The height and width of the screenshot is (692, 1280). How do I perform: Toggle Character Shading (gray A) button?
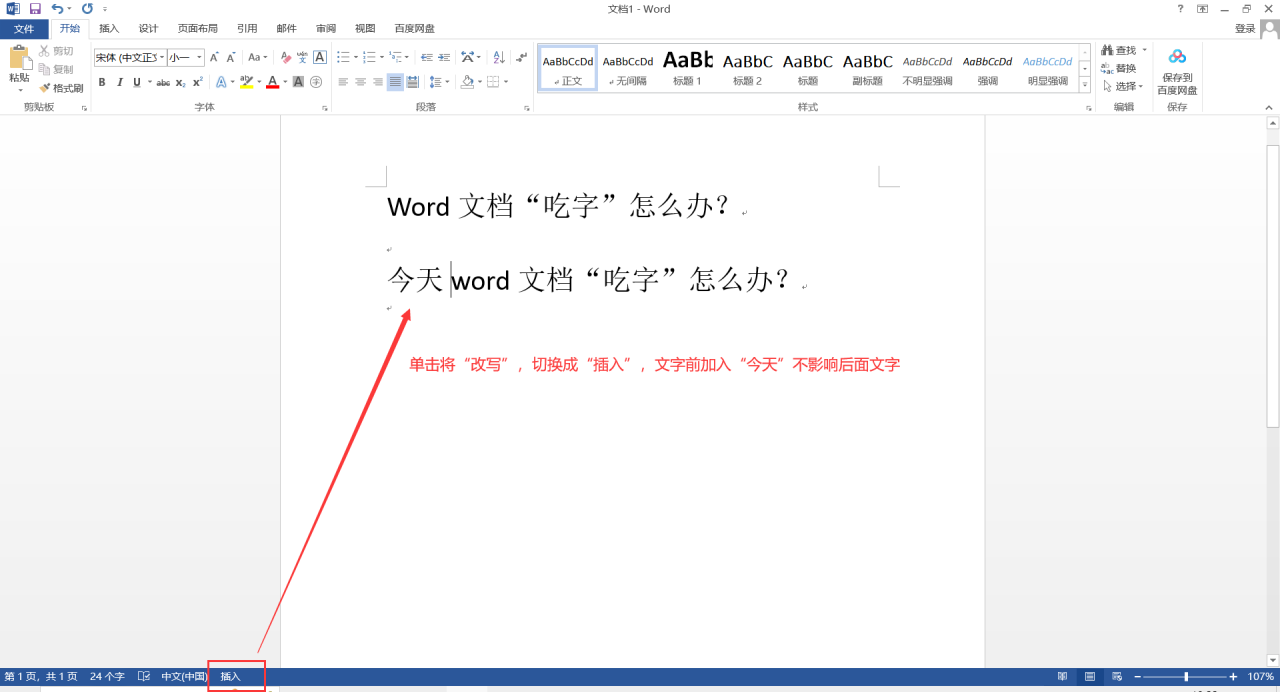[298, 82]
